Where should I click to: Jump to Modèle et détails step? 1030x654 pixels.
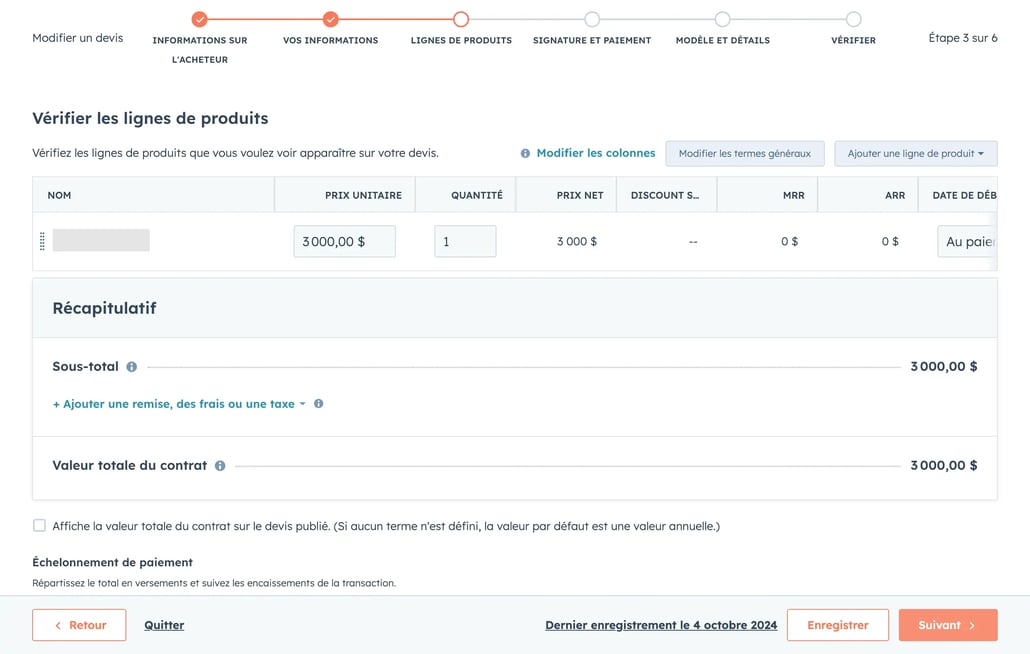tap(722, 19)
